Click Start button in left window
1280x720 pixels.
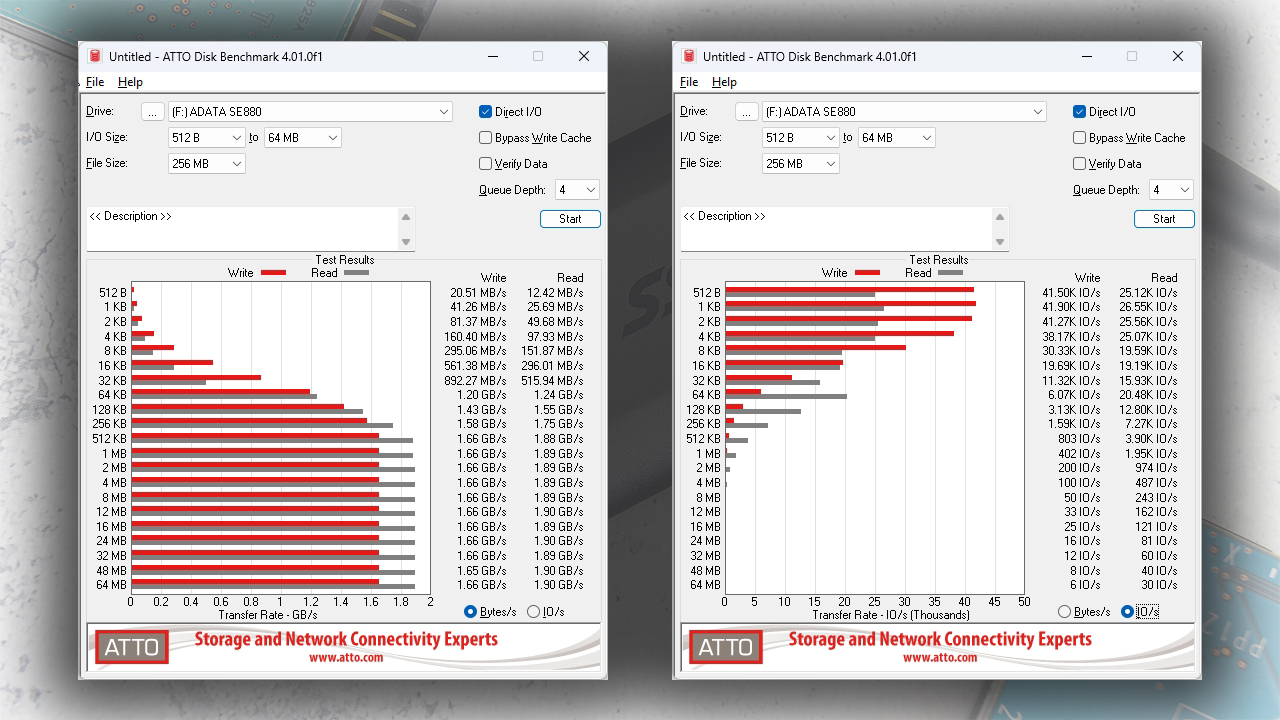pos(570,219)
